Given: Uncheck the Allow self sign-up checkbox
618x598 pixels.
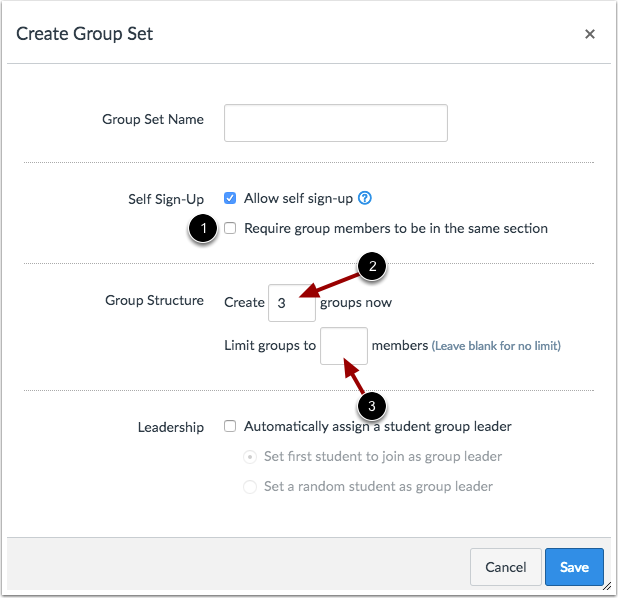Looking at the screenshot, I should (x=230, y=198).
